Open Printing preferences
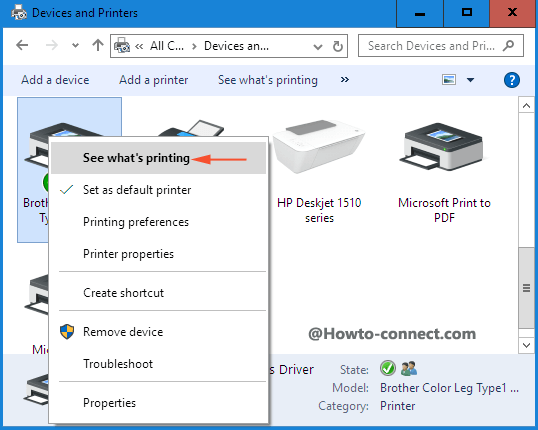The height and width of the screenshot is (430, 538). click(x=158, y=222)
